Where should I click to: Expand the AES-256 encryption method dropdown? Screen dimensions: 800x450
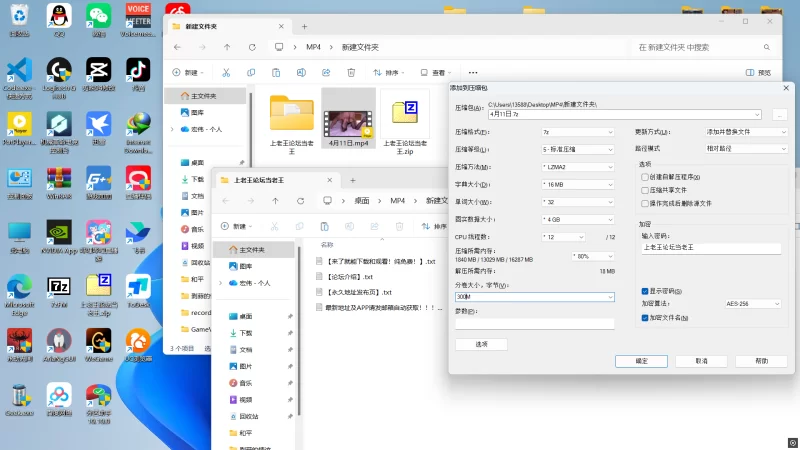[x=750, y=304]
